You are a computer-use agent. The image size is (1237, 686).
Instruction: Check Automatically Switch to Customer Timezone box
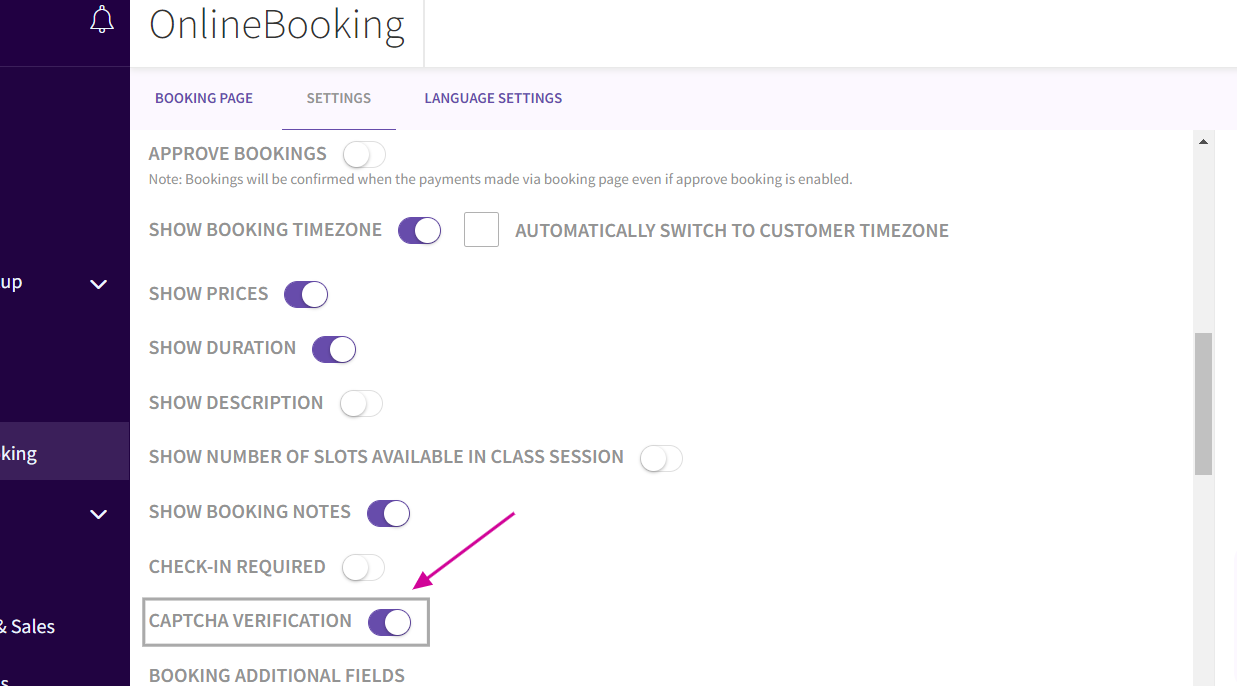481,230
